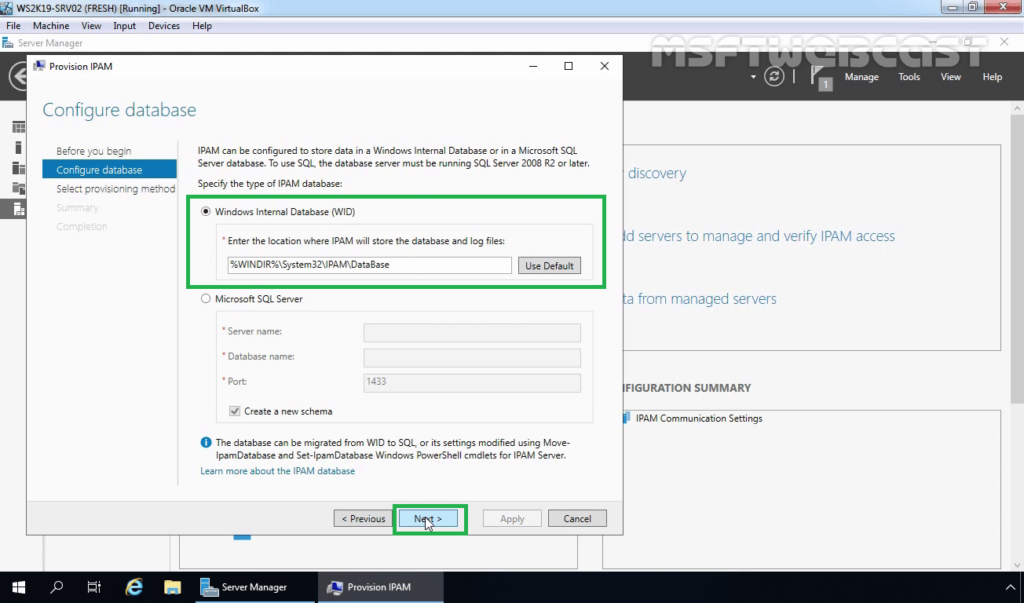Click 'd servers to manage and verify IPAM access' link
The width and height of the screenshot is (1024, 603).
(x=759, y=236)
